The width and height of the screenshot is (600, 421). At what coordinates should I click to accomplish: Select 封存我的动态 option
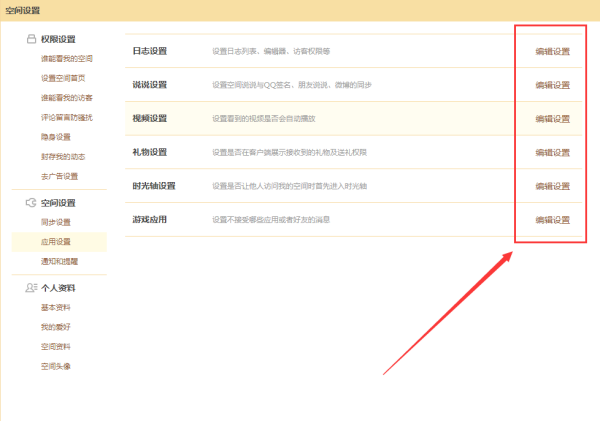coord(63,157)
